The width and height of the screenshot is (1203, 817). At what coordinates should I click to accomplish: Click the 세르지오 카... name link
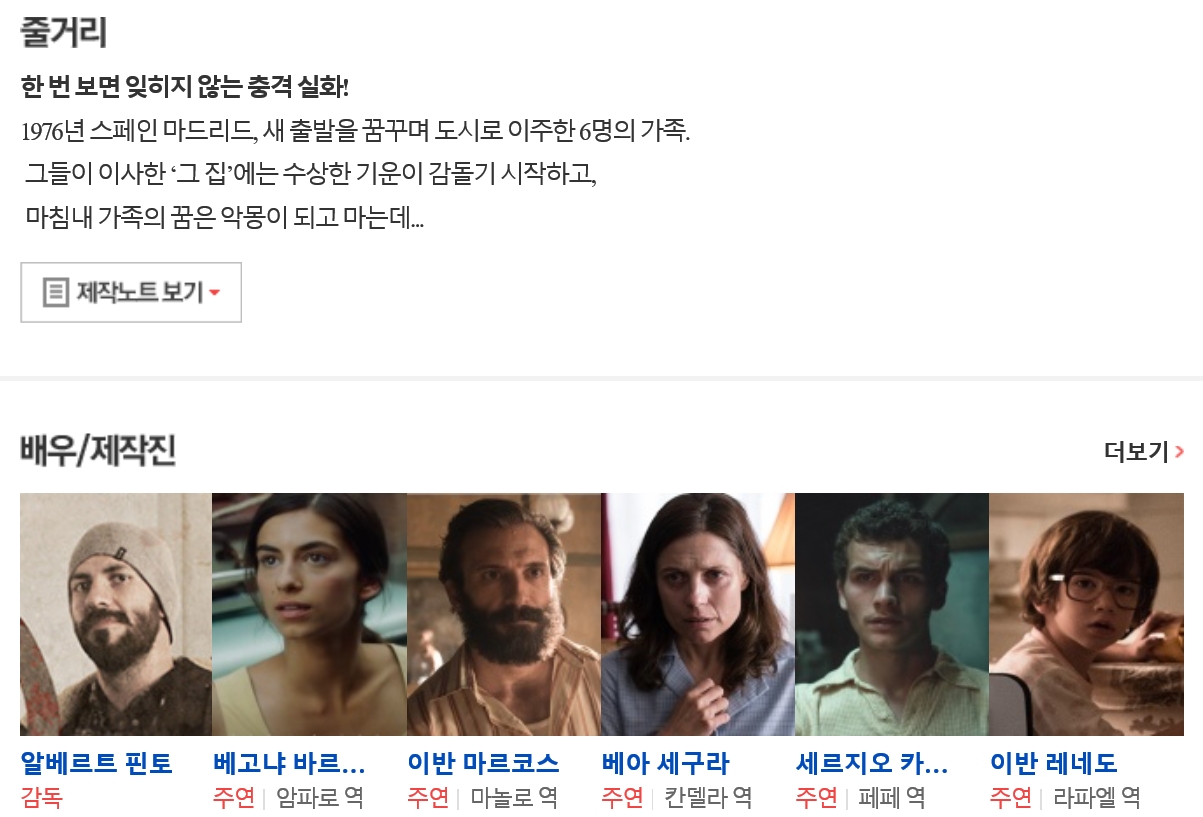pos(872,764)
